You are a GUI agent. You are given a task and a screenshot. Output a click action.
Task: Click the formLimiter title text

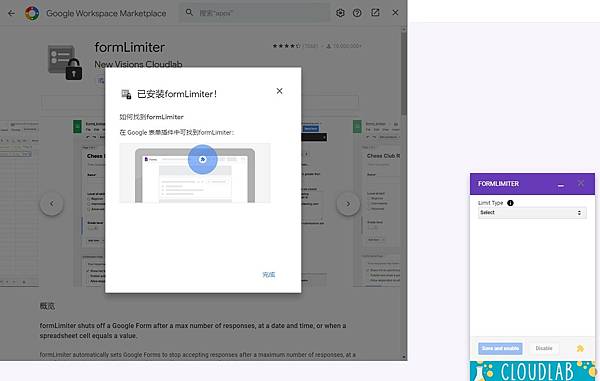pyautogui.click(x=130, y=47)
